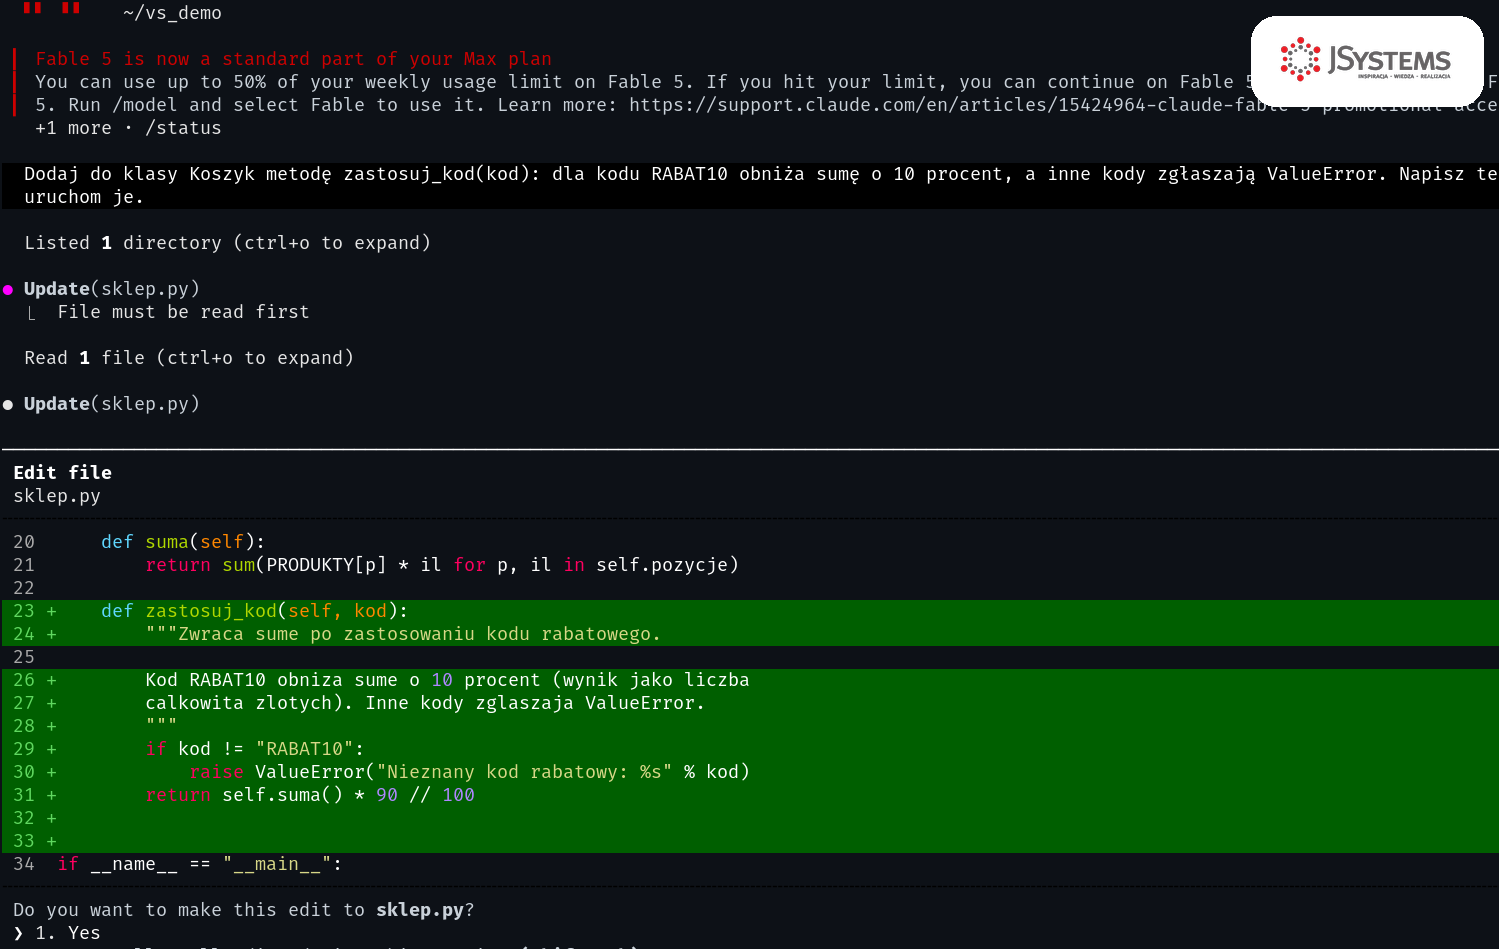Click the Polish prompt 'Dodaj do klasy Koszyk' text
This screenshot has height=949, width=1499.
pyautogui.click(x=761, y=174)
